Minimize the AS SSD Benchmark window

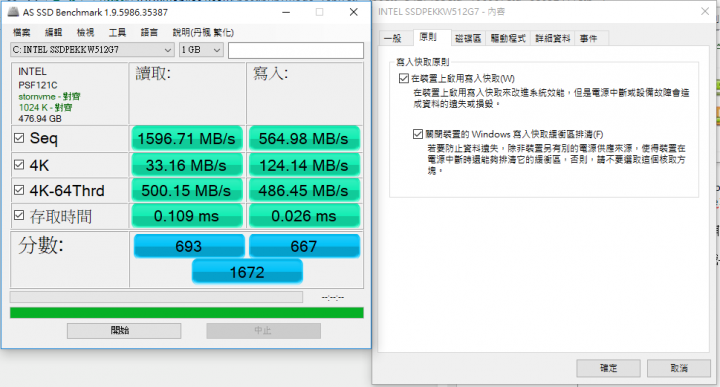286,12
